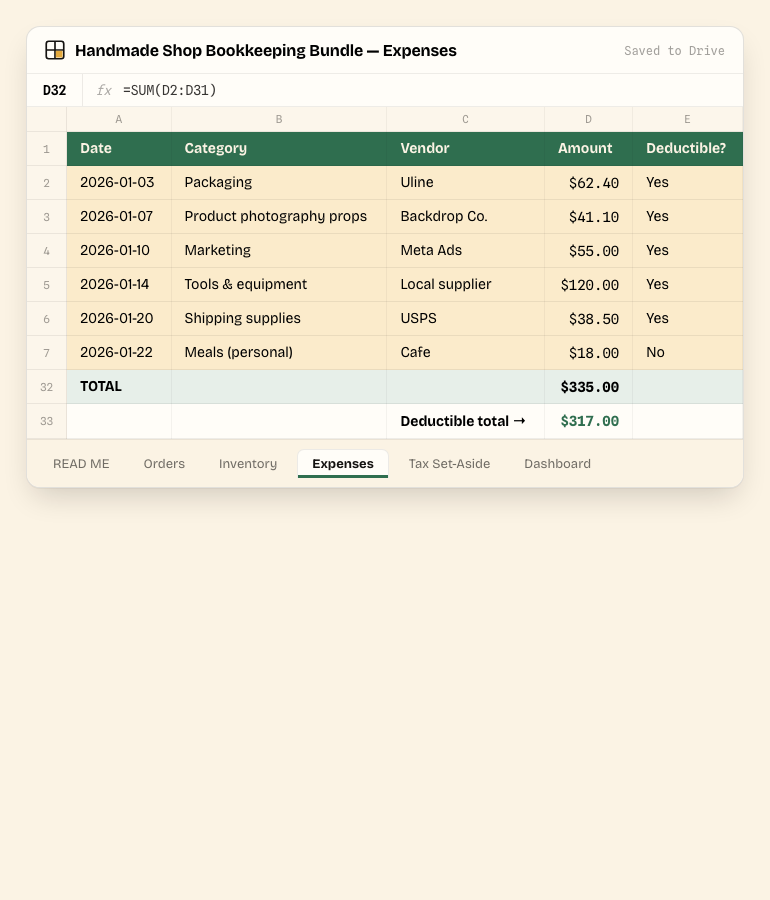Select the Marketing category cell
770x900 pixels.
point(279,250)
